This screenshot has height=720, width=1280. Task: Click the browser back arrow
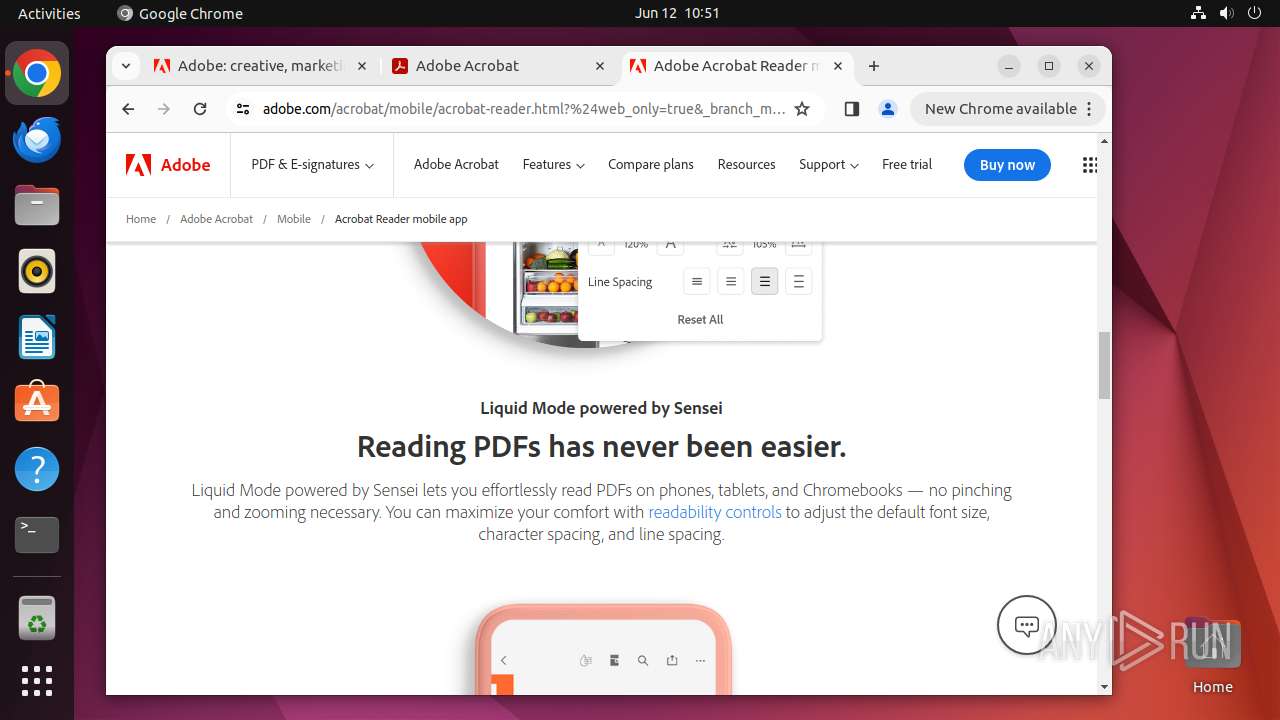(128, 109)
